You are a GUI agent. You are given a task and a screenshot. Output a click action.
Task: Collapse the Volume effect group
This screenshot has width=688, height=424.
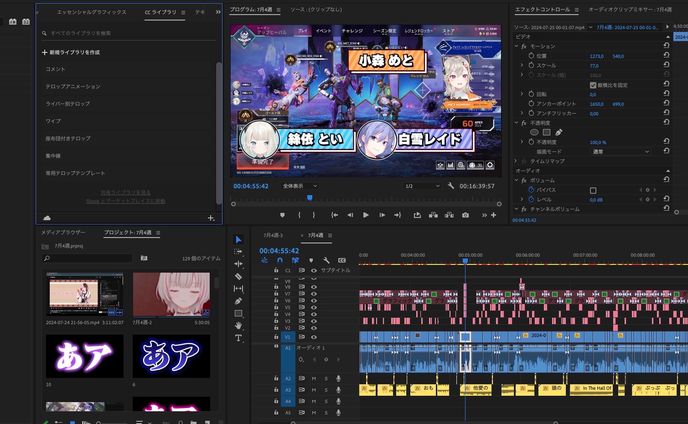point(516,180)
